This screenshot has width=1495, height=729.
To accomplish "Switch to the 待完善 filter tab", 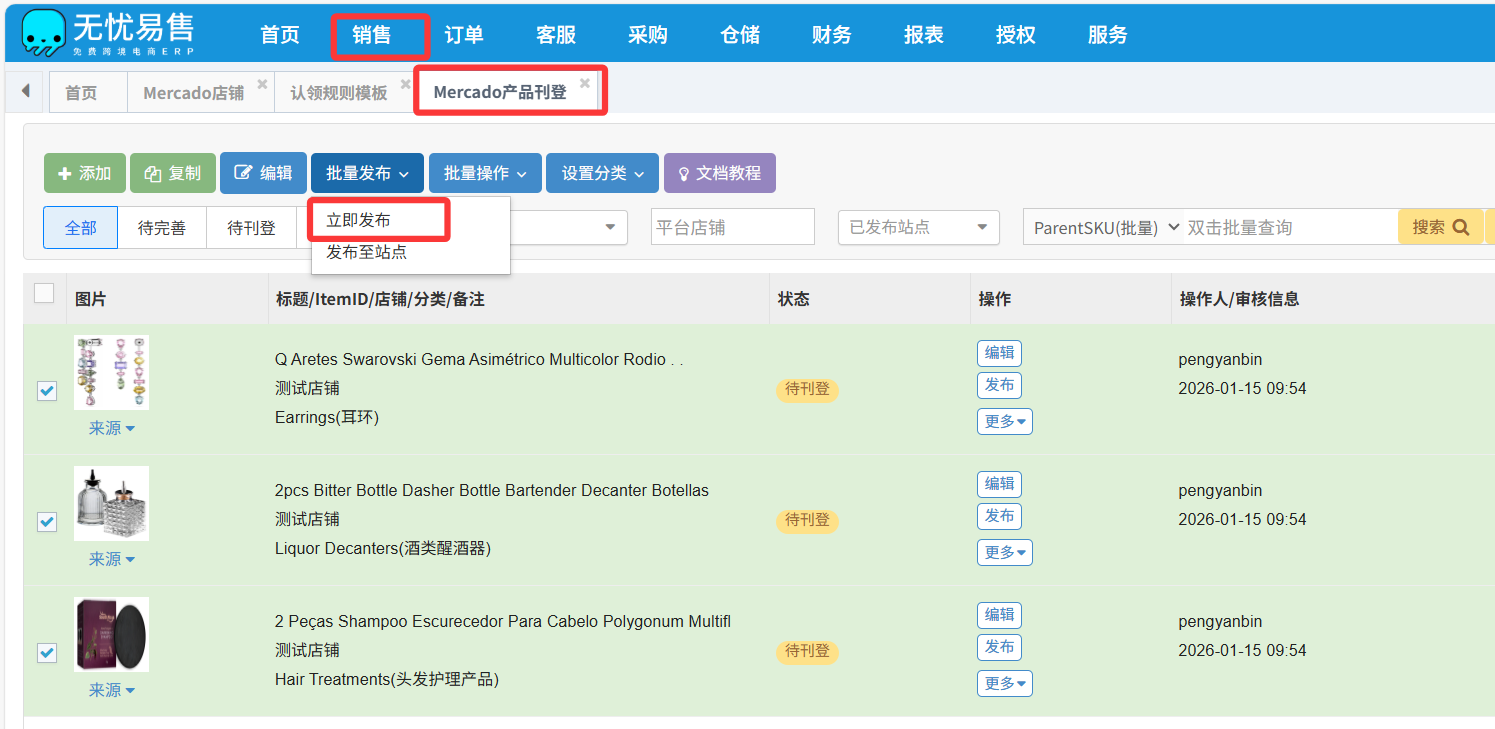I will 161,228.
